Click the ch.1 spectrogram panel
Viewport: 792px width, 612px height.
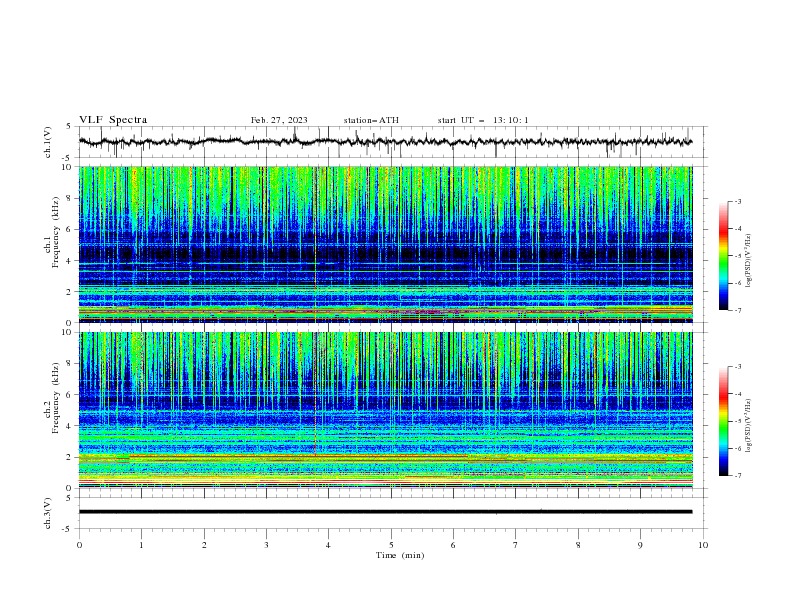(386, 244)
